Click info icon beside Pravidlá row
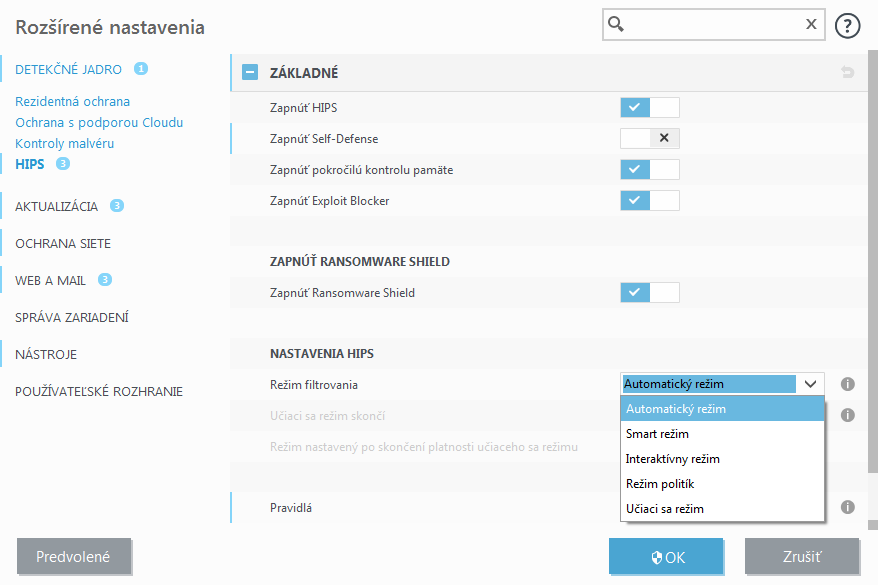The image size is (878, 585). [848, 507]
